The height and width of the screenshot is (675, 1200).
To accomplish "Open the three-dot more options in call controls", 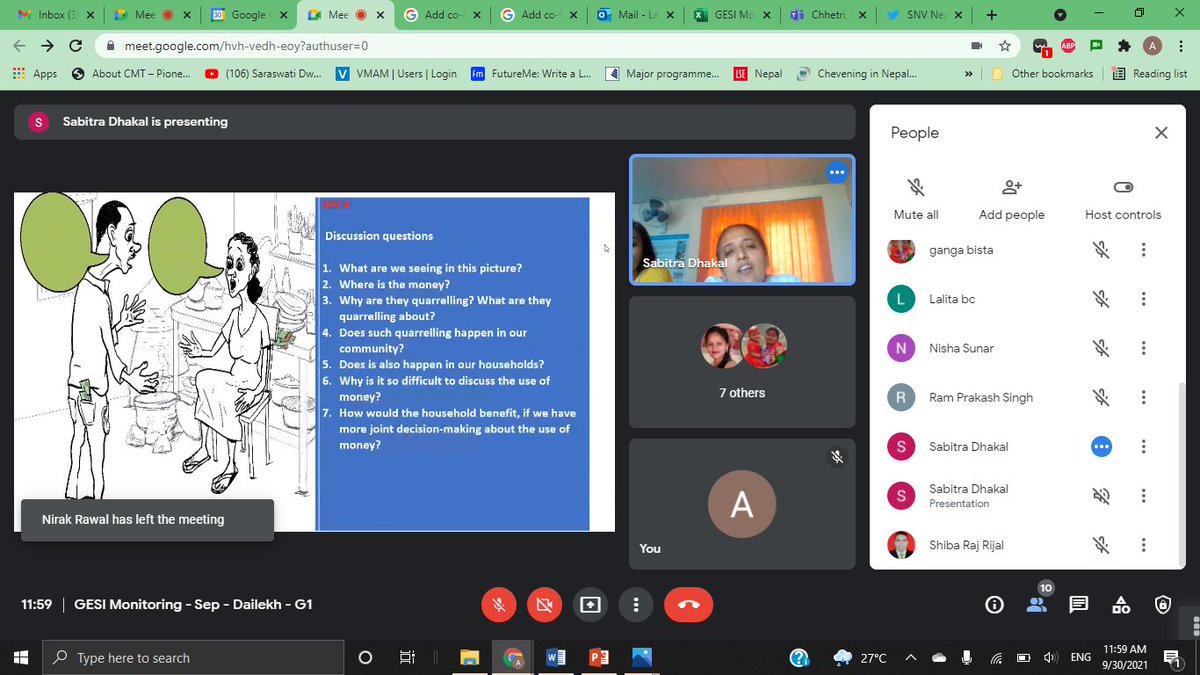I will coord(634,604).
